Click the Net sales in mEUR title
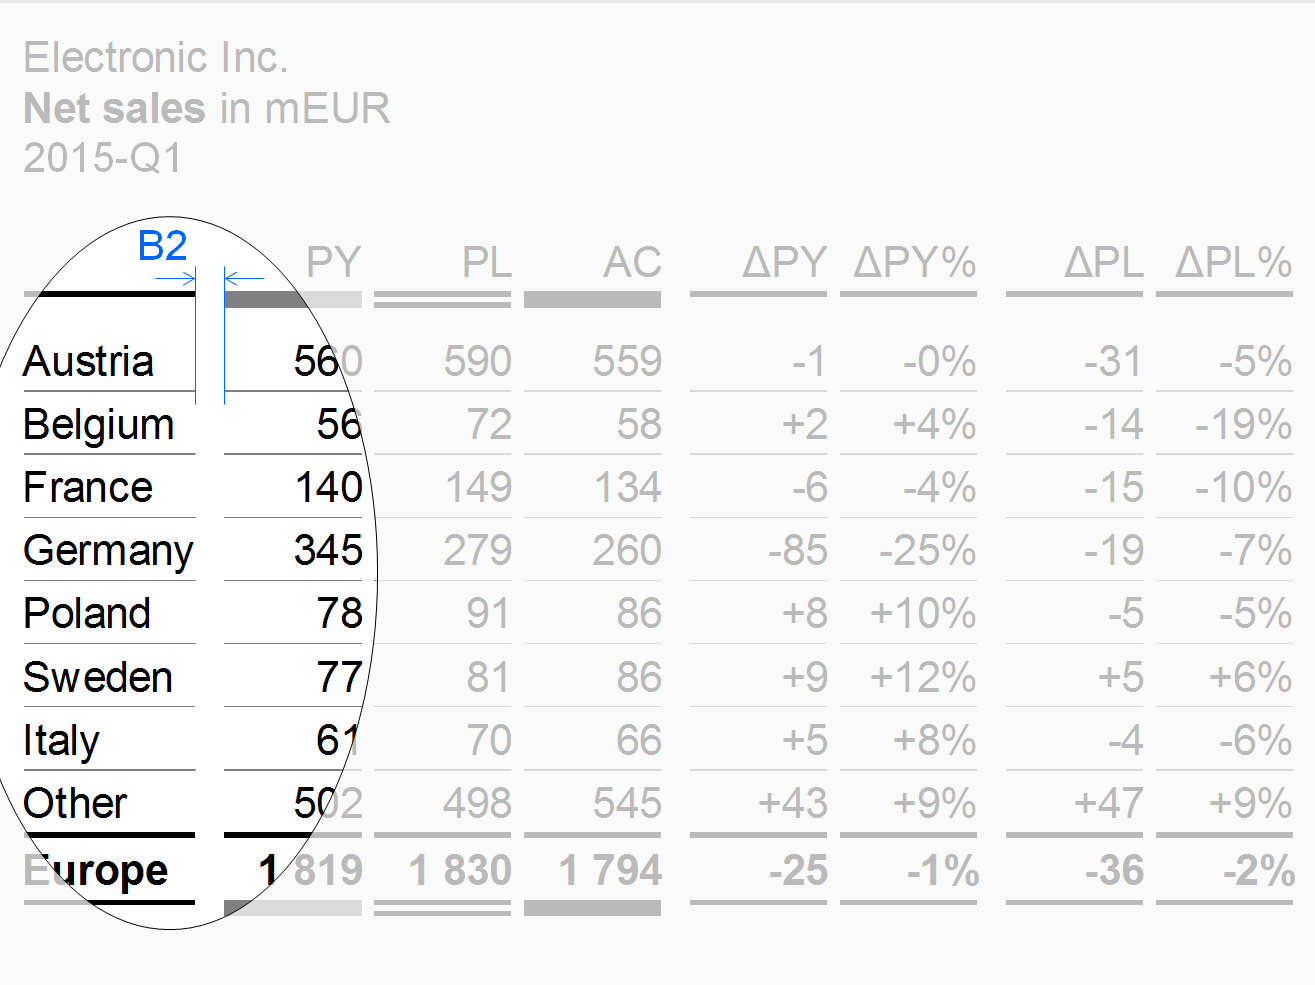The height and width of the screenshot is (985, 1315). pyautogui.click(x=207, y=108)
